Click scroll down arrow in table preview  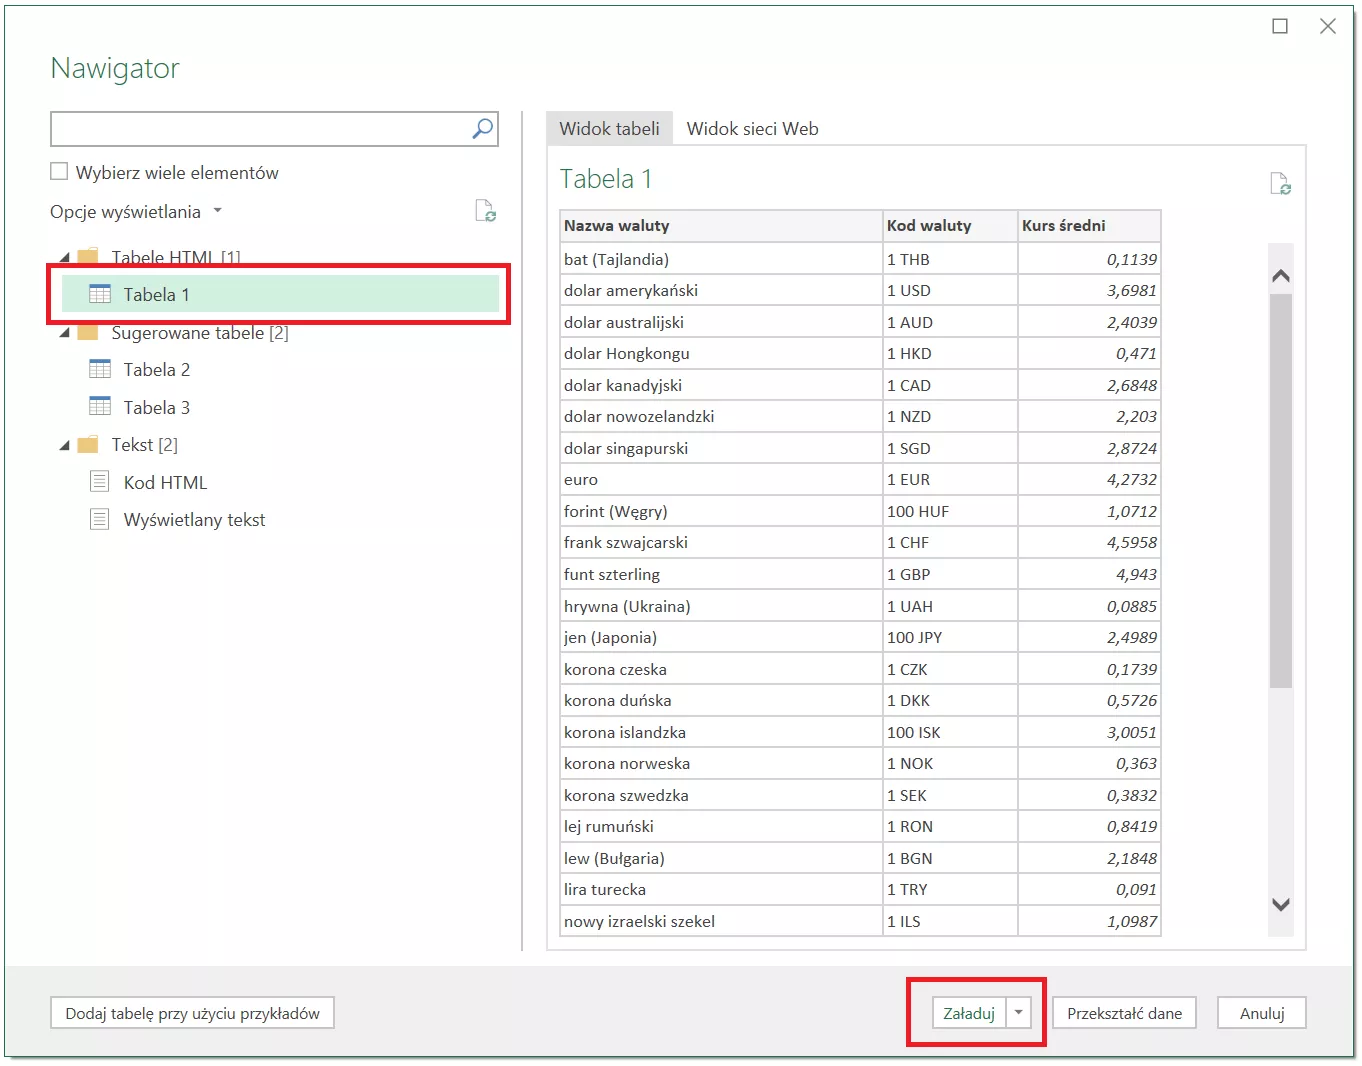[1280, 904]
